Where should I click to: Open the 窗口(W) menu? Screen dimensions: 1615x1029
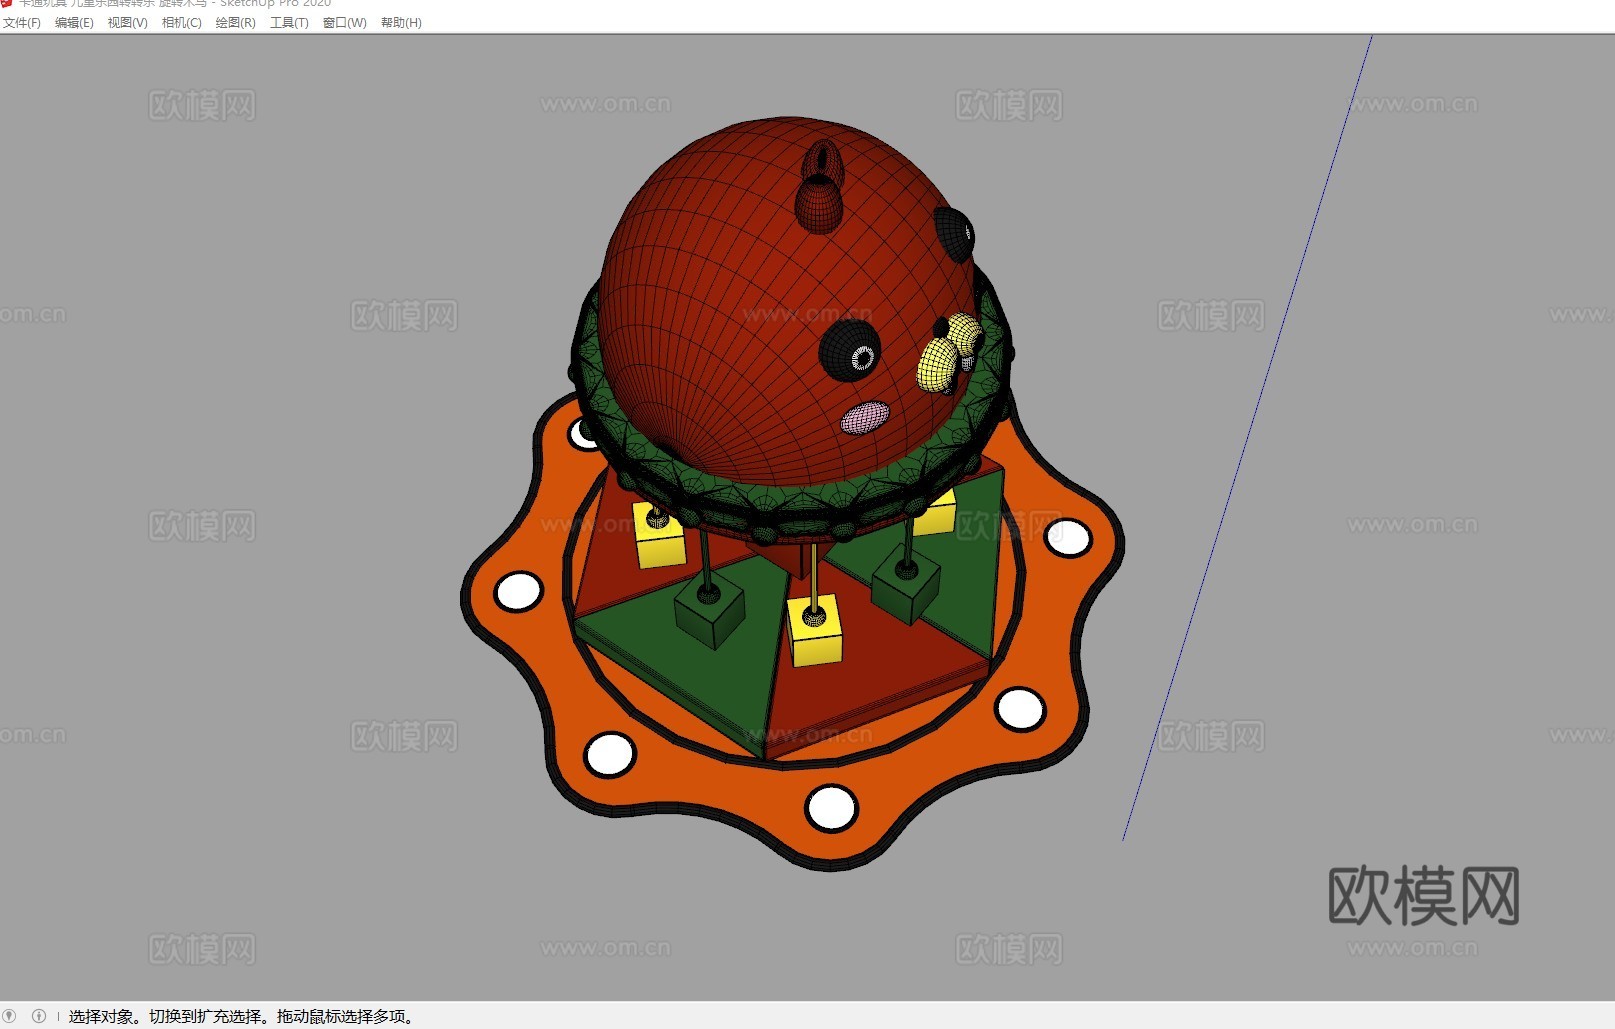click(345, 23)
